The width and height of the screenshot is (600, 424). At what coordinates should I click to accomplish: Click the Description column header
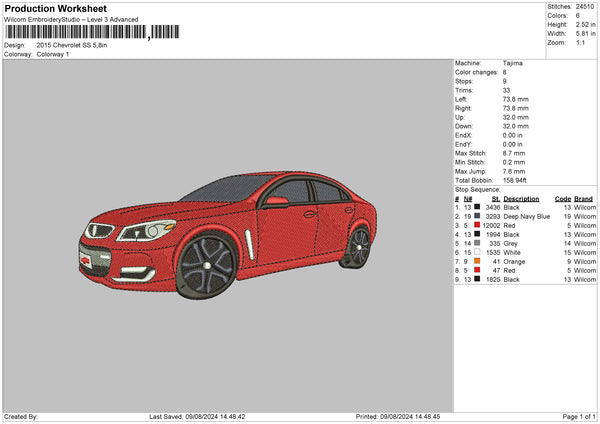(x=521, y=198)
